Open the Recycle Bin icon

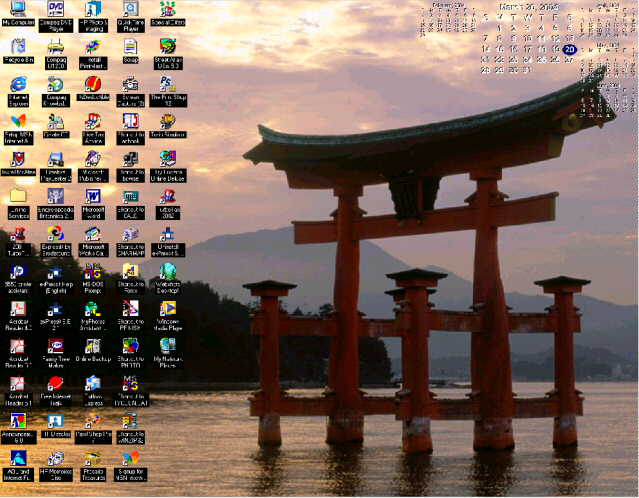(x=18, y=47)
